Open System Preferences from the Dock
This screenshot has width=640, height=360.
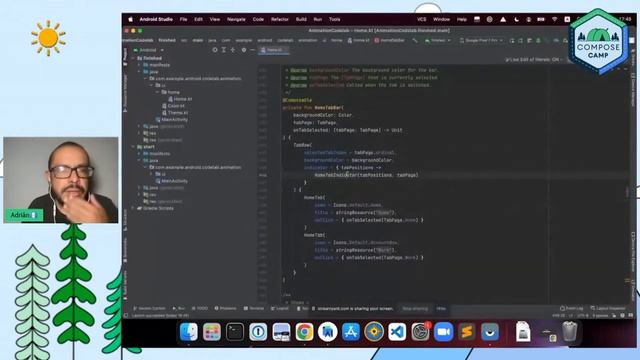(420, 332)
